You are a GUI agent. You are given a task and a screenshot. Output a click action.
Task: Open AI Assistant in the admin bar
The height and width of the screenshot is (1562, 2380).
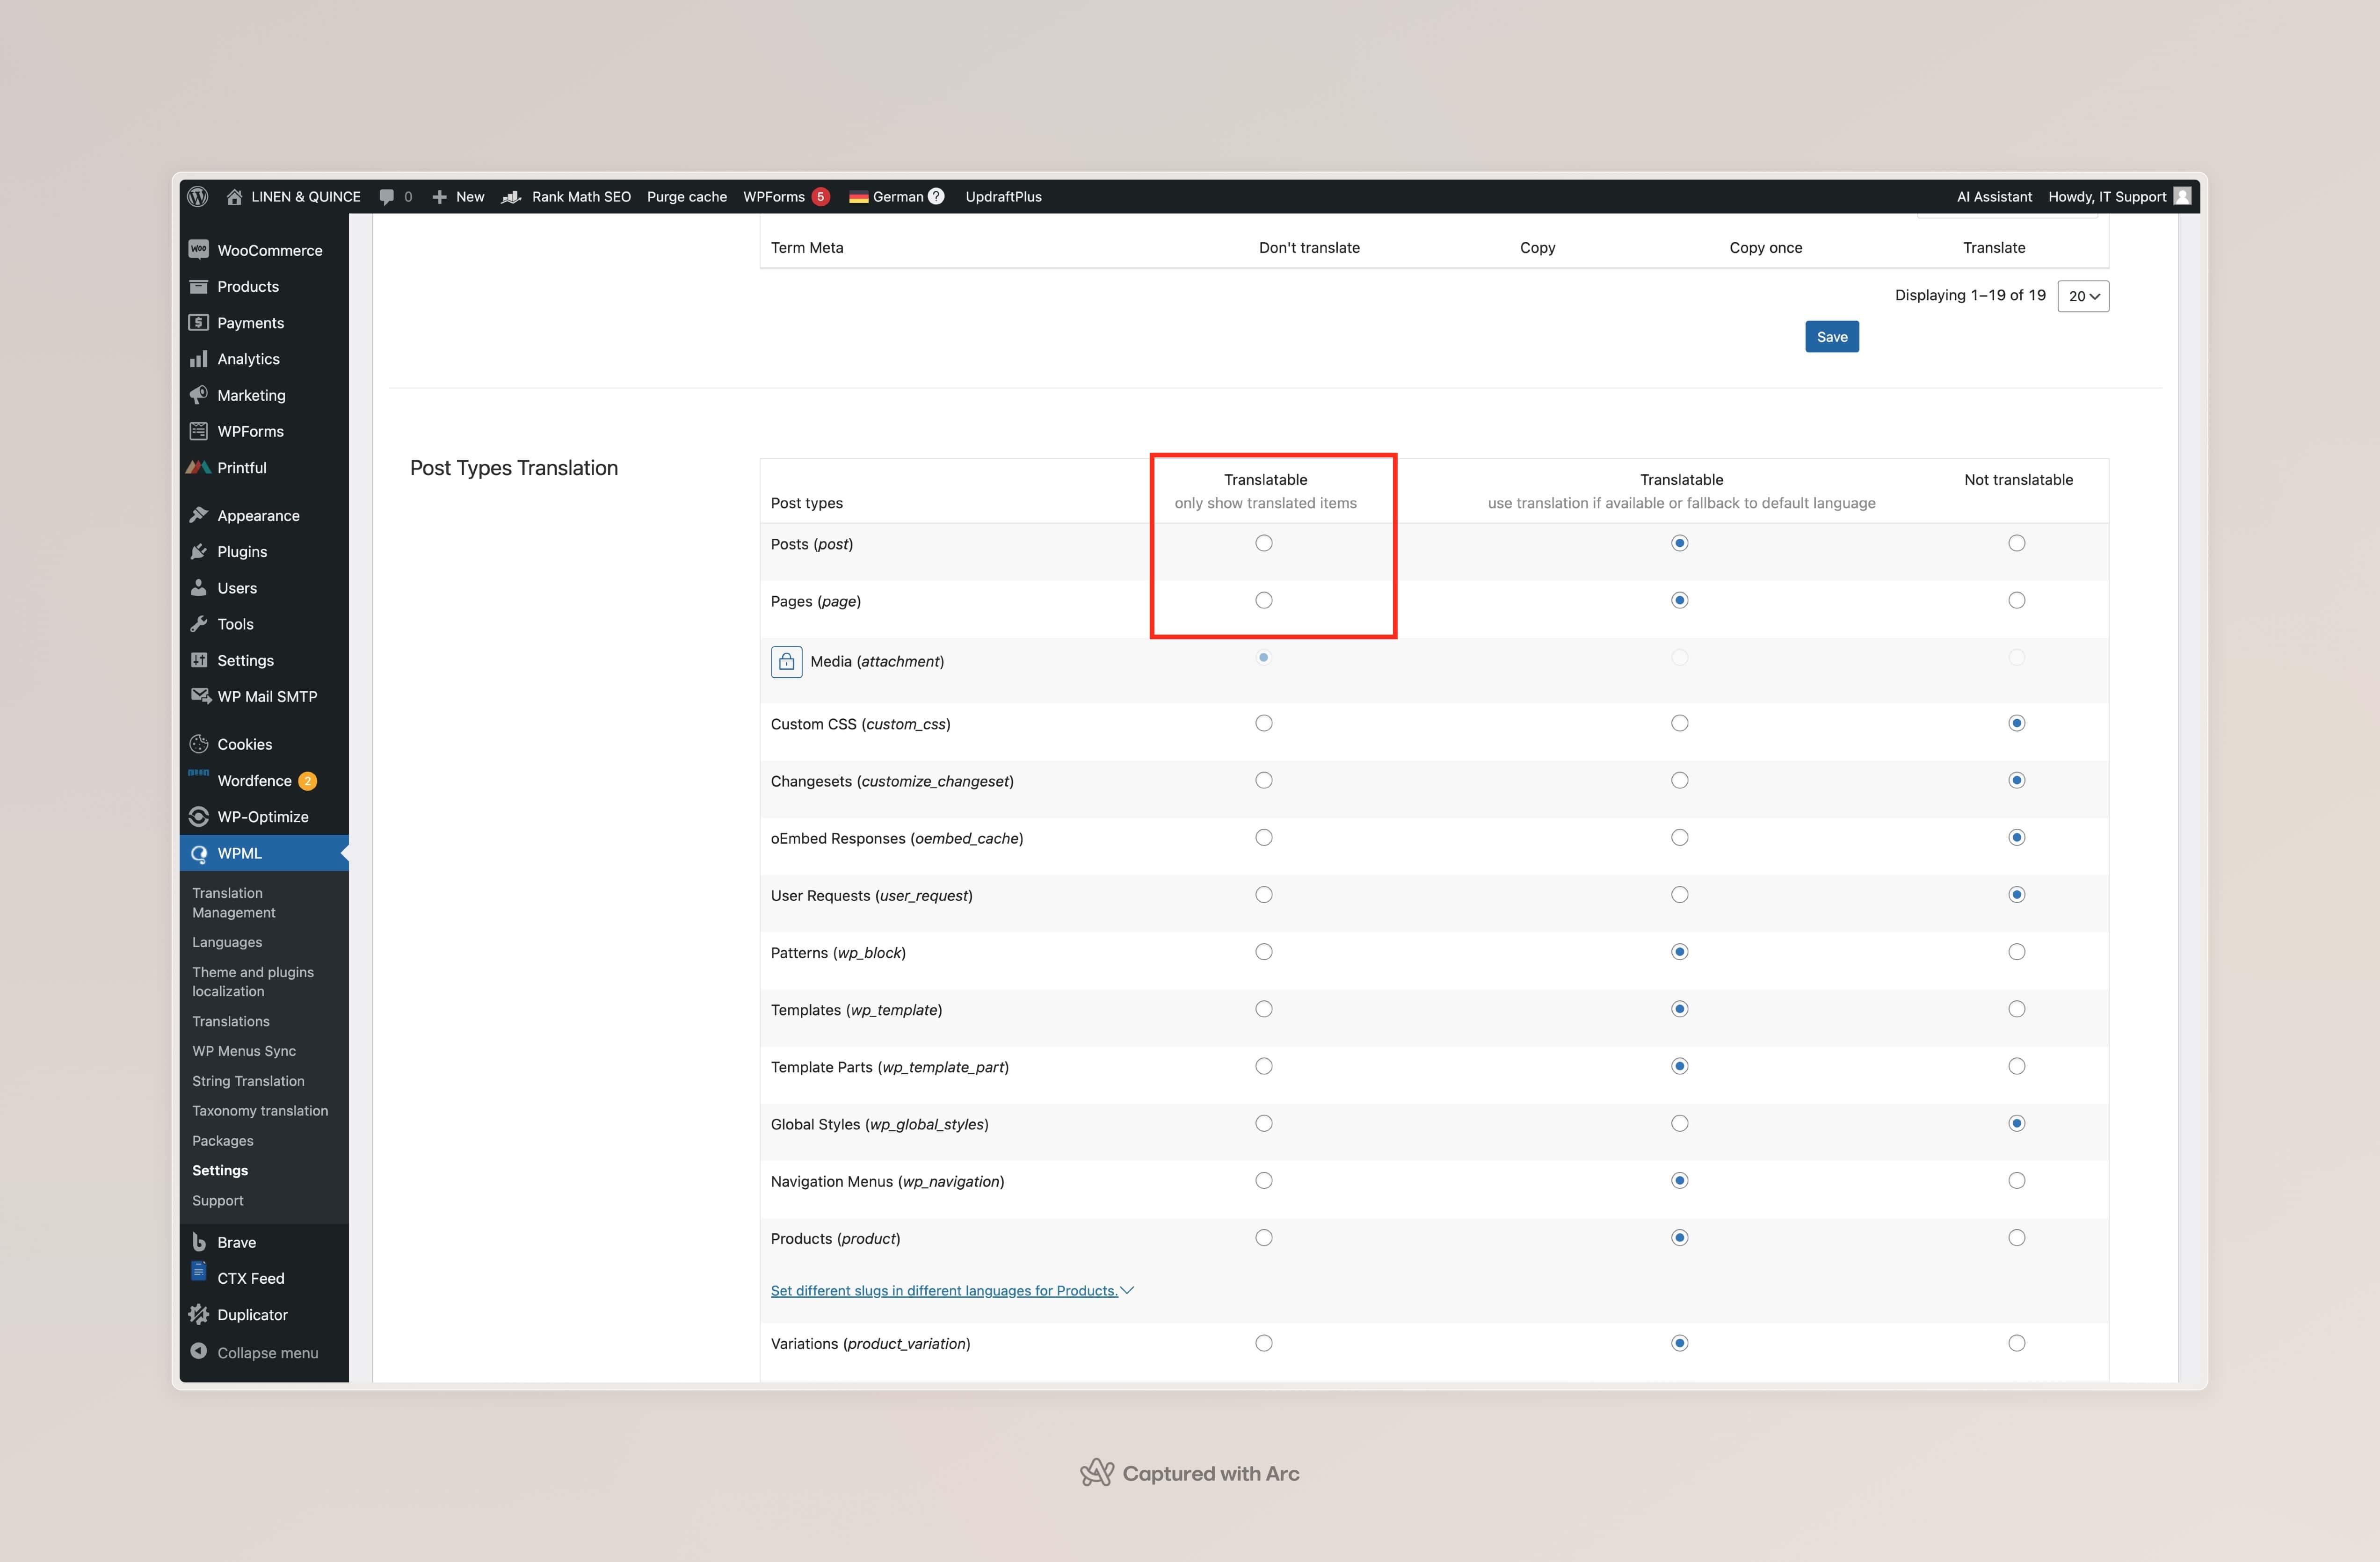tap(1994, 197)
